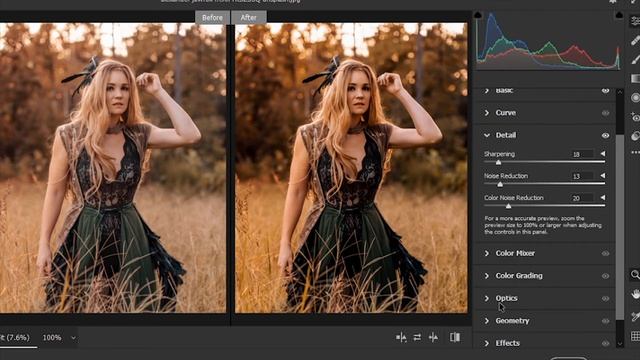Click the Sharpening value field
The height and width of the screenshot is (360, 640).
pos(582,154)
